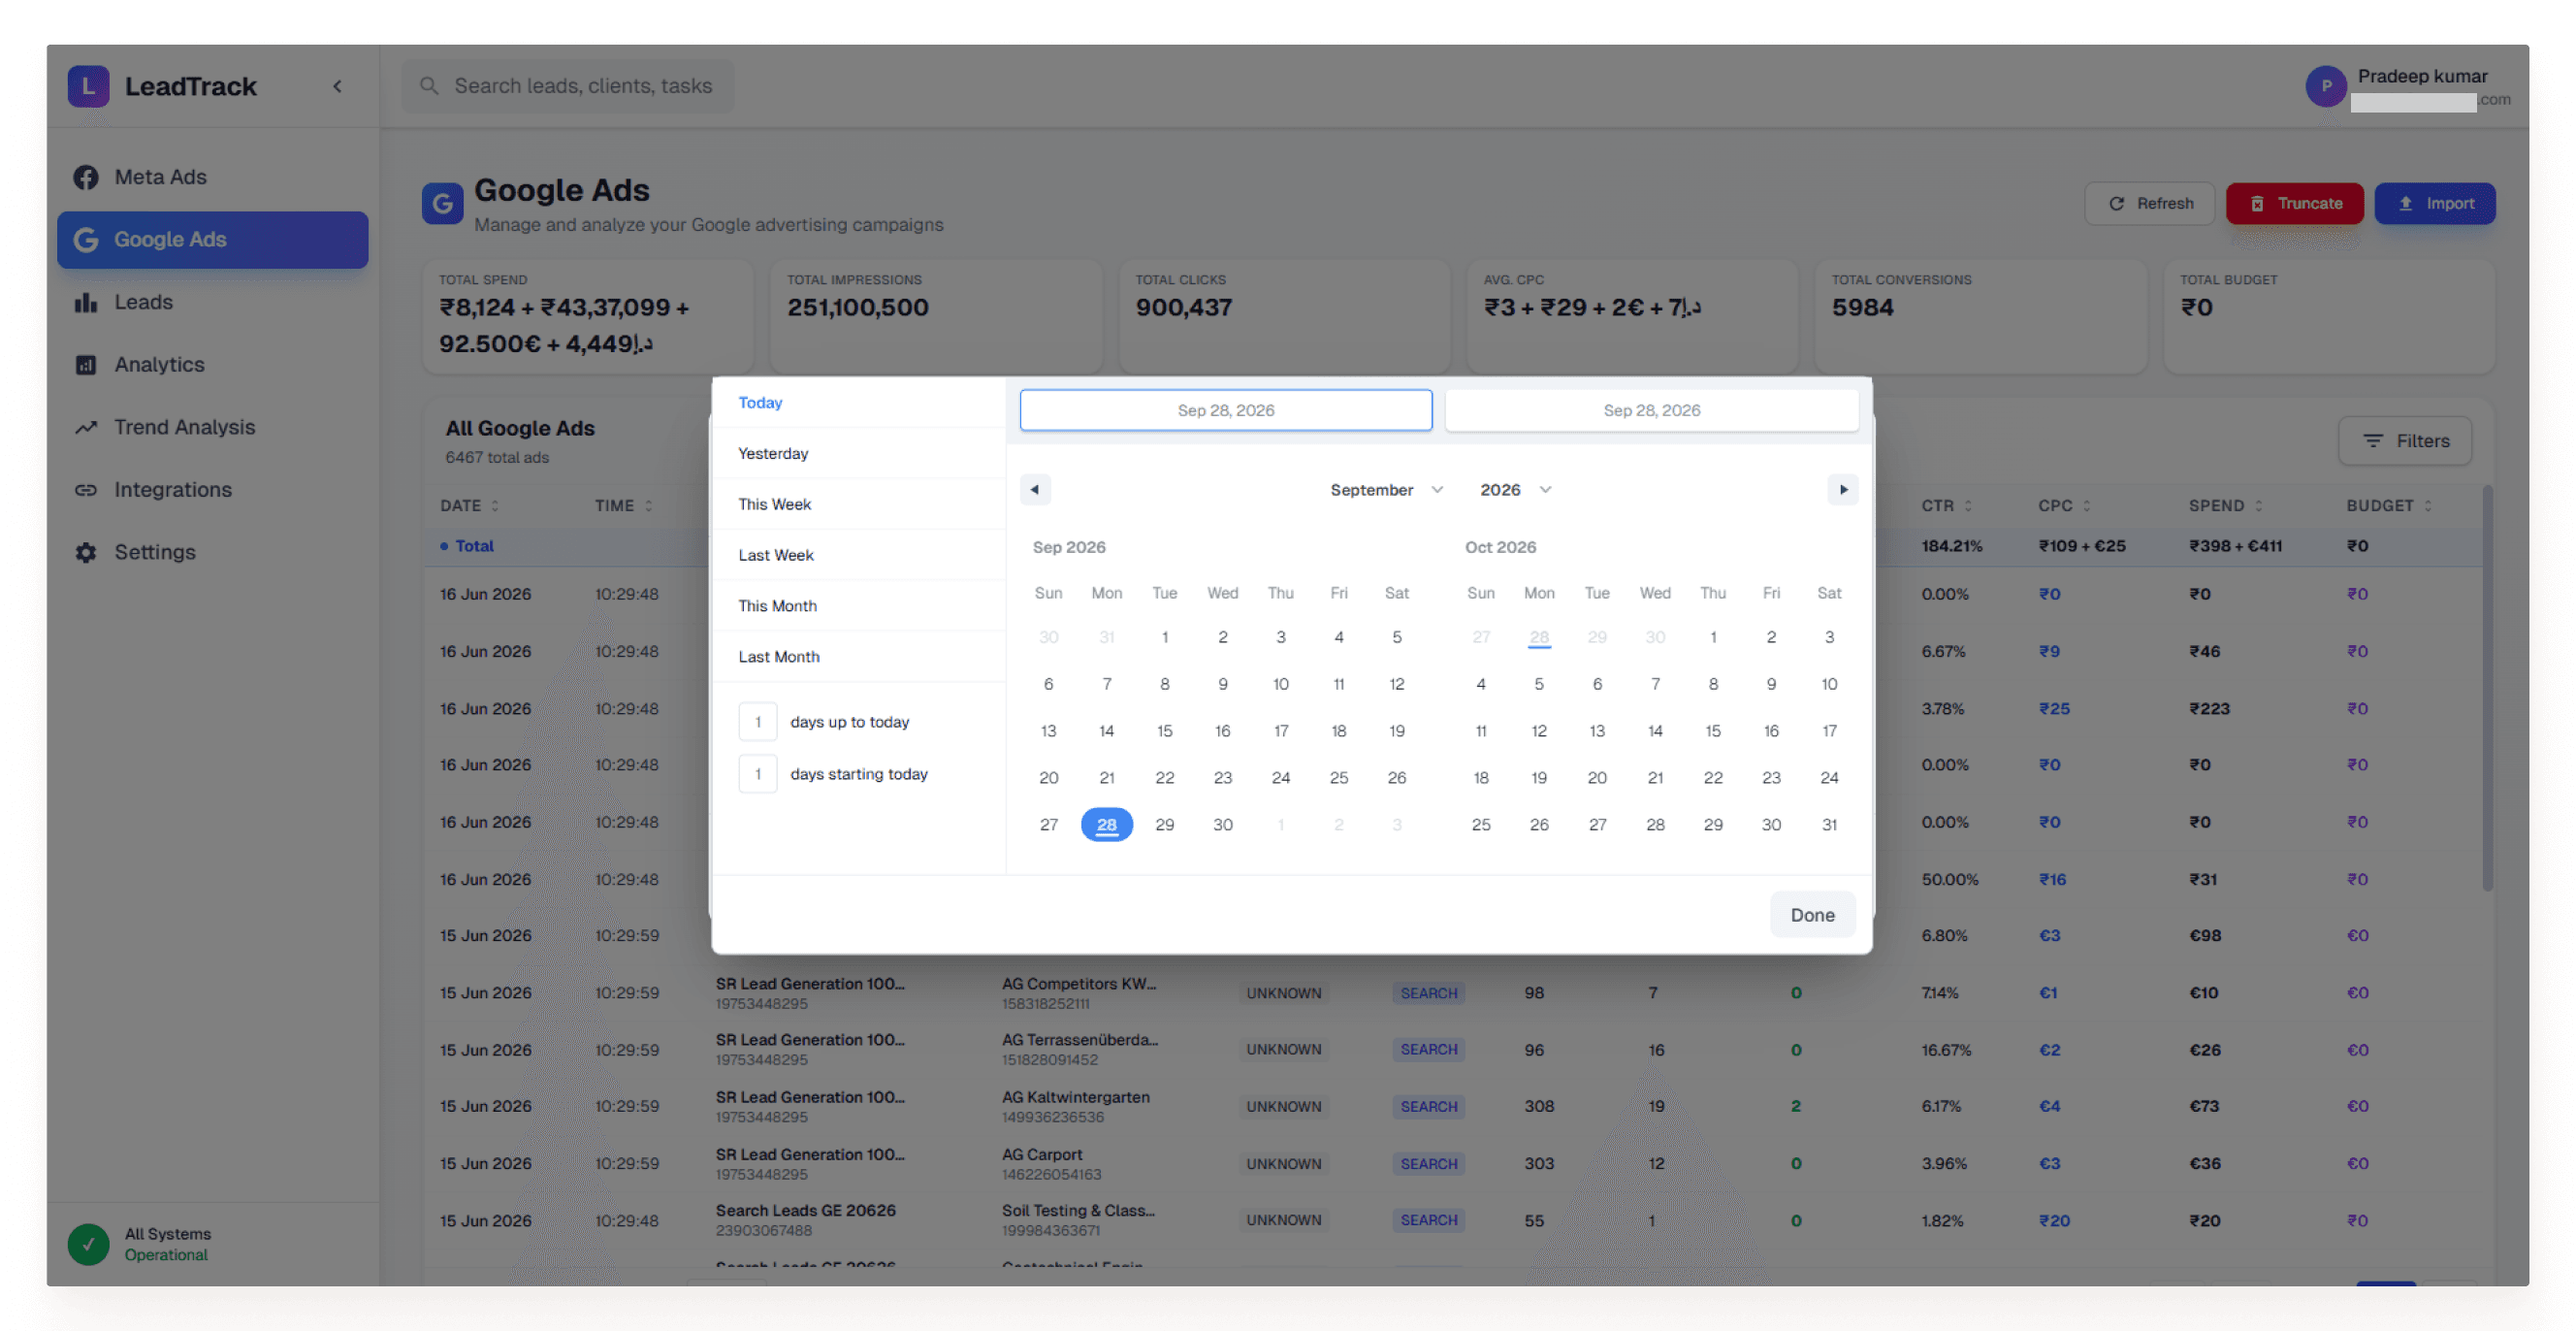The height and width of the screenshot is (1331, 2576).
Task: Select October 31 in the calendar
Action: click(1829, 825)
